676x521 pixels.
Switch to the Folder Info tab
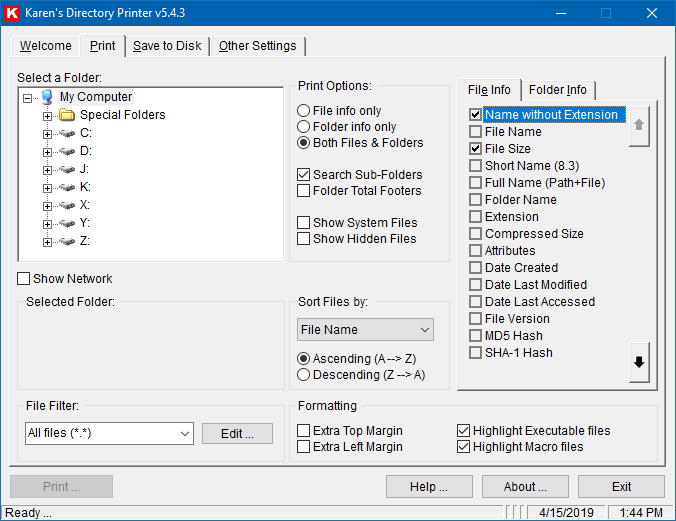pos(558,90)
